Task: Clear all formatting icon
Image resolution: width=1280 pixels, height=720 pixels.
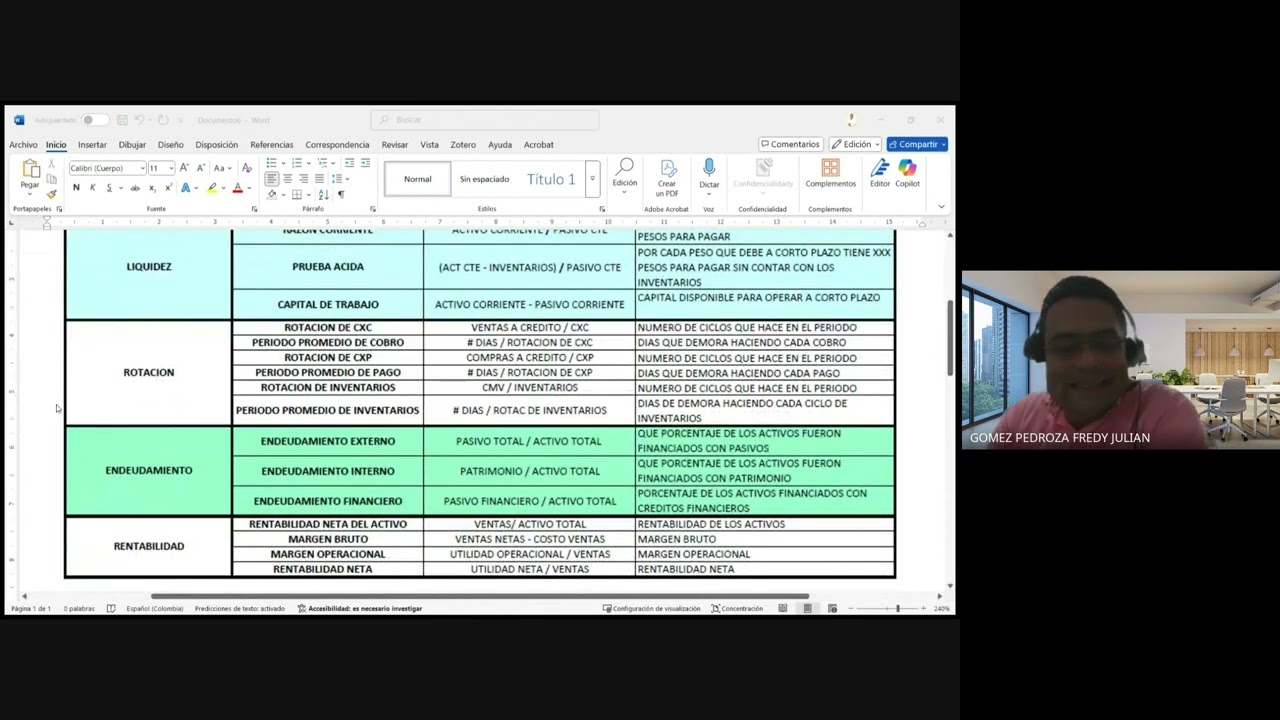Action: pos(246,168)
